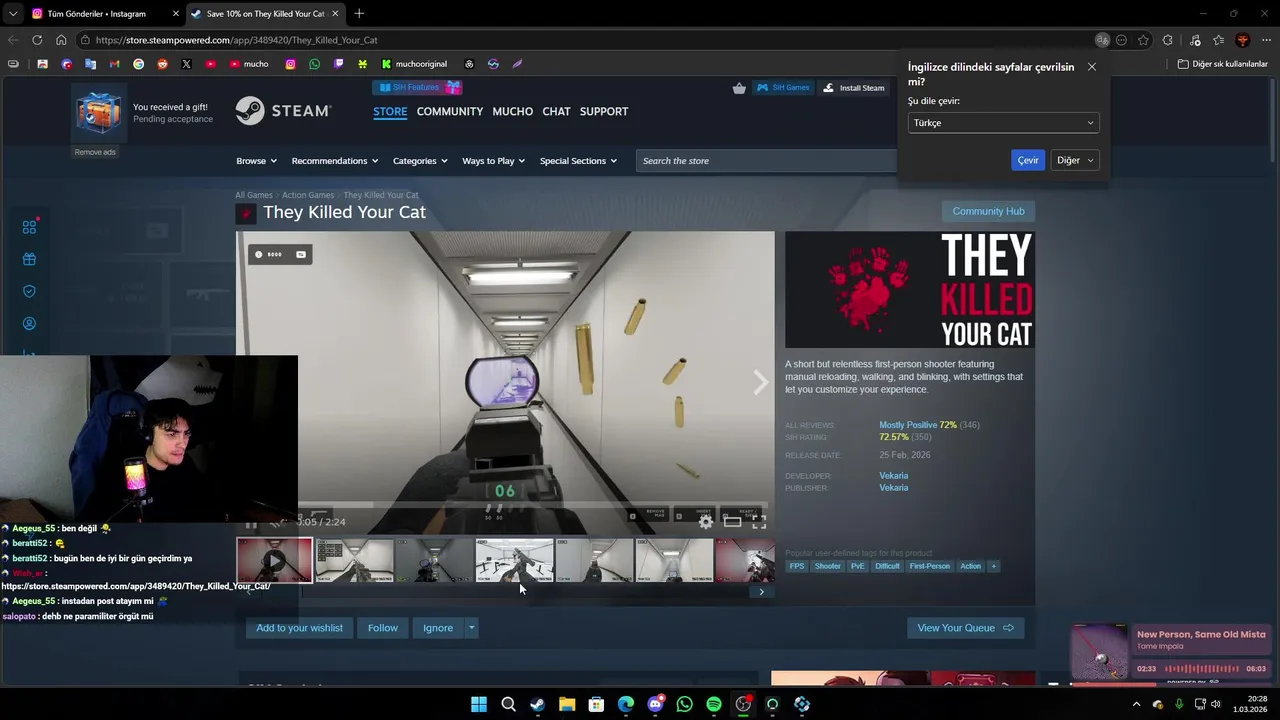Viewport: 1280px width, 720px height.
Task: Open a new browser tab
Action: tap(359, 13)
